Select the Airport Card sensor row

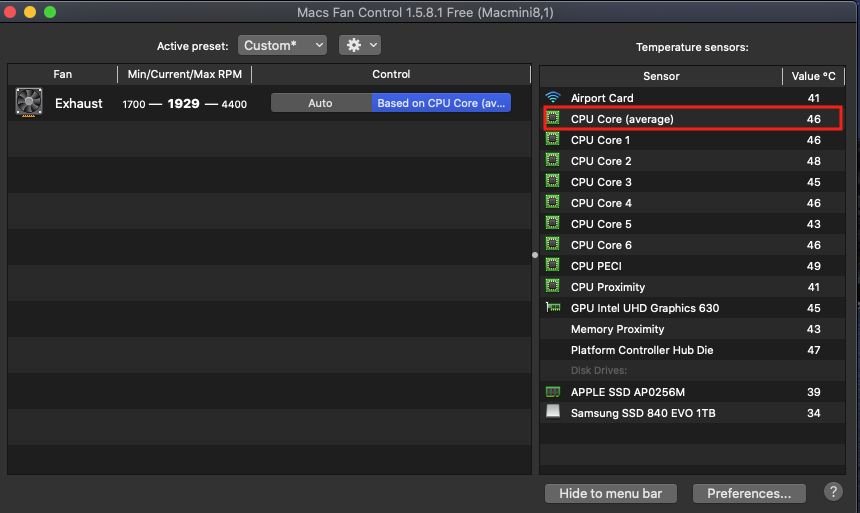point(692,98)
